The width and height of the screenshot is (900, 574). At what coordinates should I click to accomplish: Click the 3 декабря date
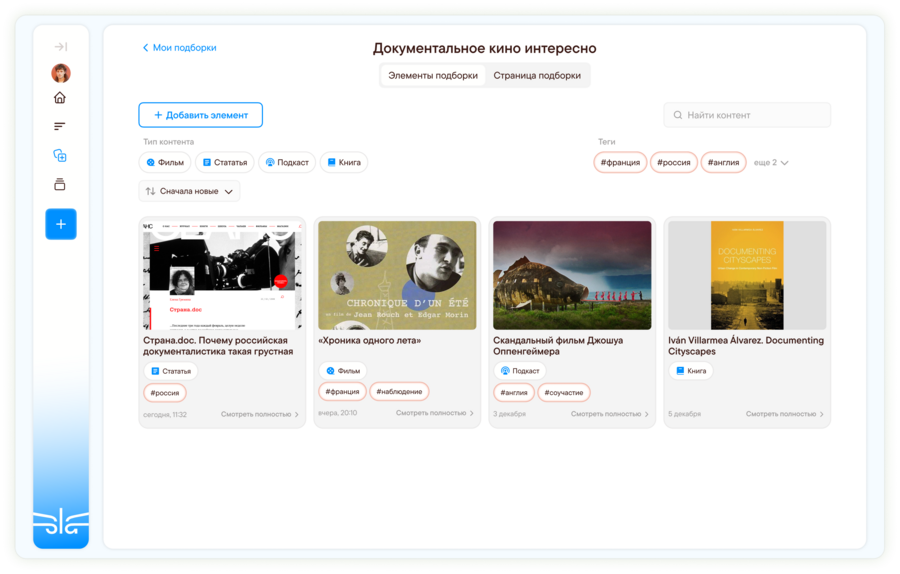pos(510,414)
